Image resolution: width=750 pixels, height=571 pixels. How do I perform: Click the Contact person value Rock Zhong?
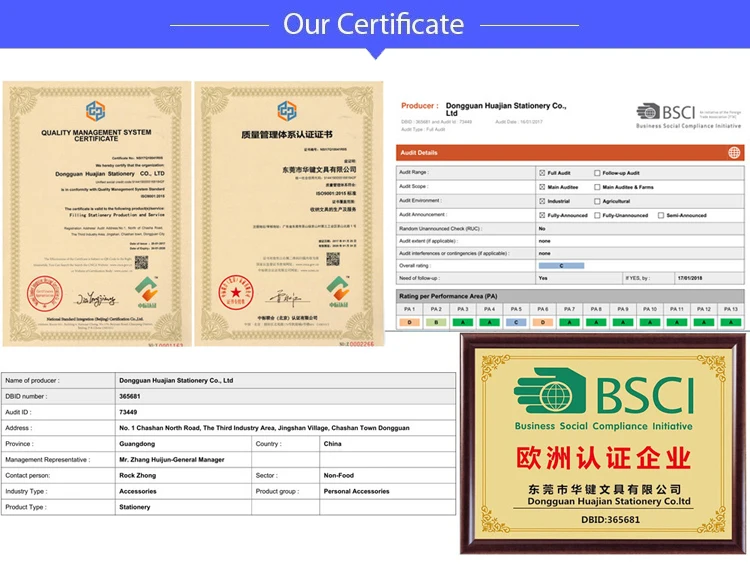pos(137,475)
